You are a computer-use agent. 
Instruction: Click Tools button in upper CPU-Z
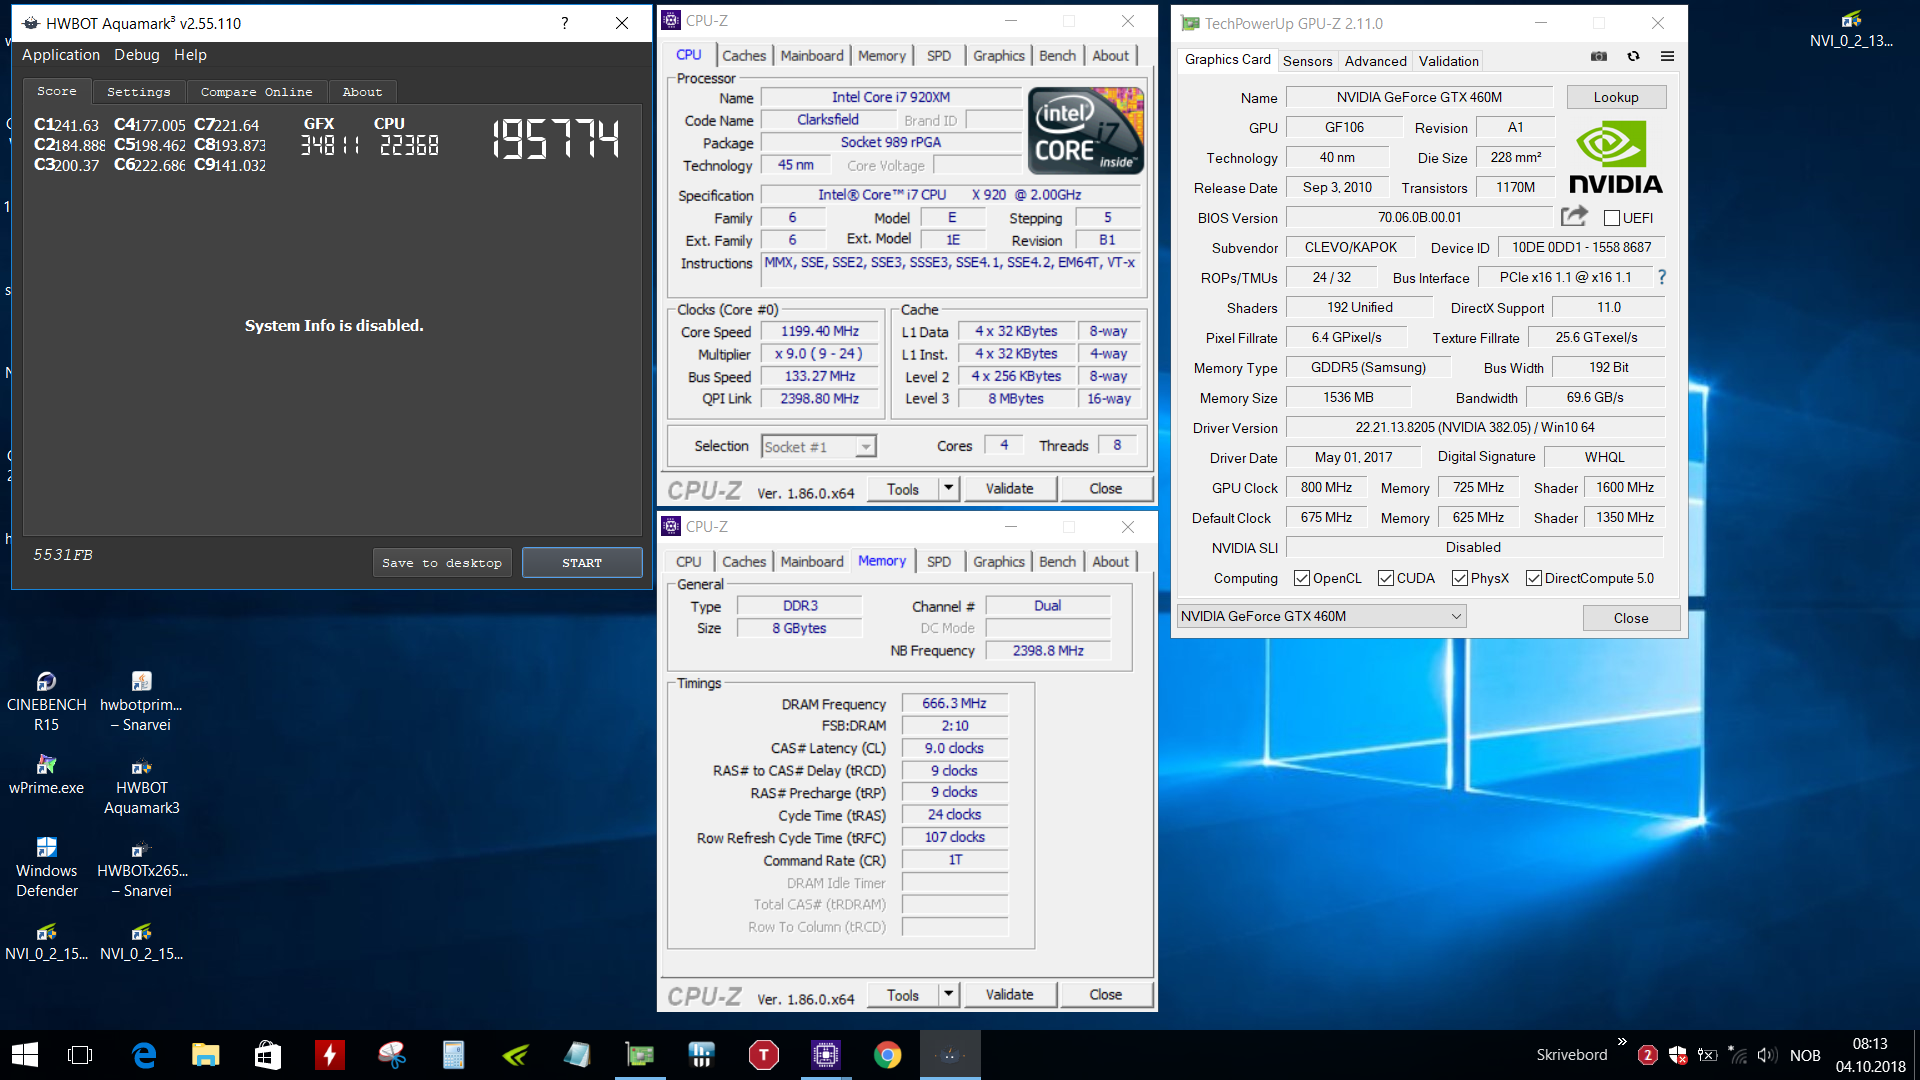(x=902, y=488)
